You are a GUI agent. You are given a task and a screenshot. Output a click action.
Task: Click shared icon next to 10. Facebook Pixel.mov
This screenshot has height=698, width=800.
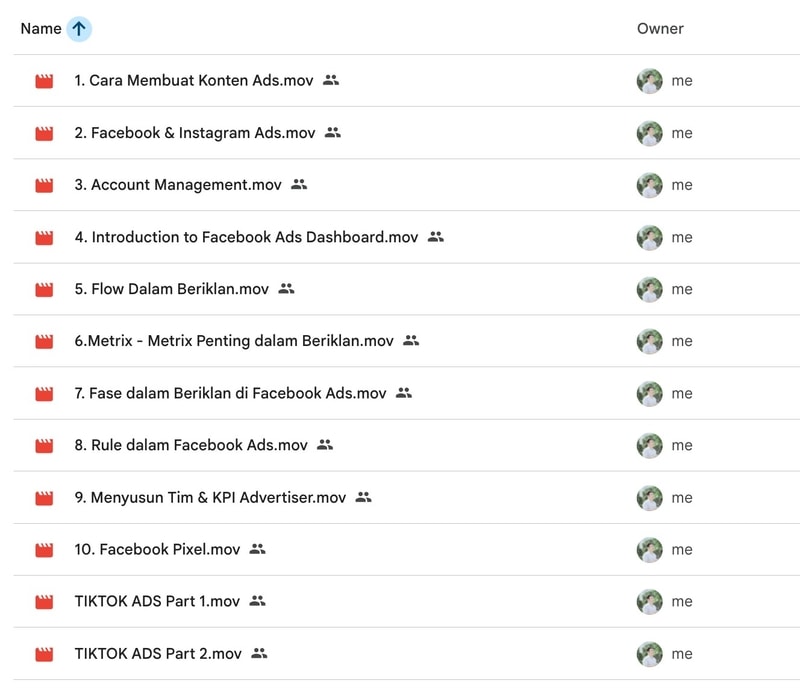coord(257,549)
